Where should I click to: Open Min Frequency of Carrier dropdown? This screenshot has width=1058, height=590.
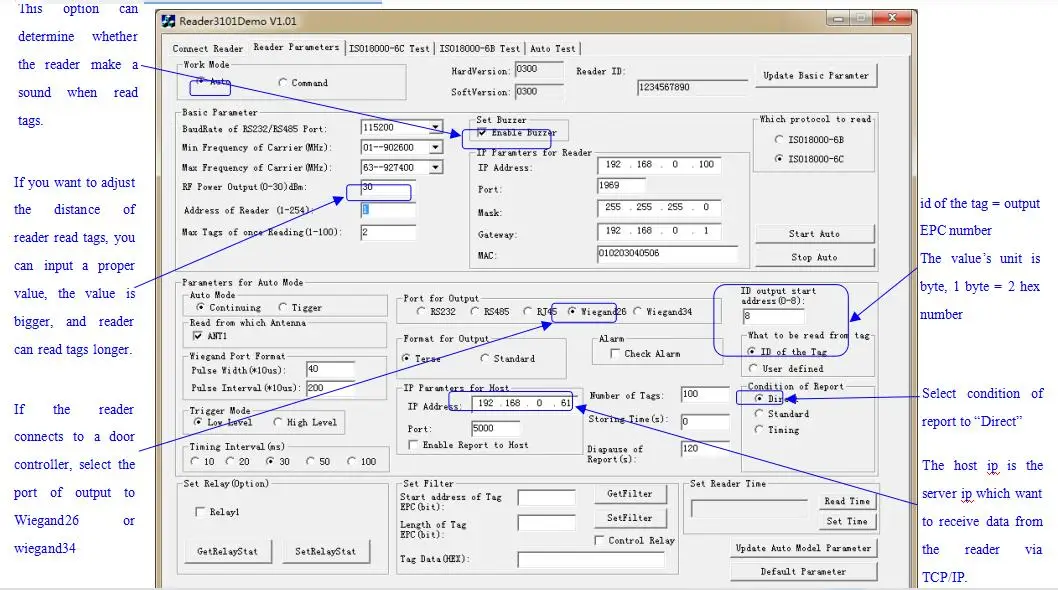click(x=435, y=147)
